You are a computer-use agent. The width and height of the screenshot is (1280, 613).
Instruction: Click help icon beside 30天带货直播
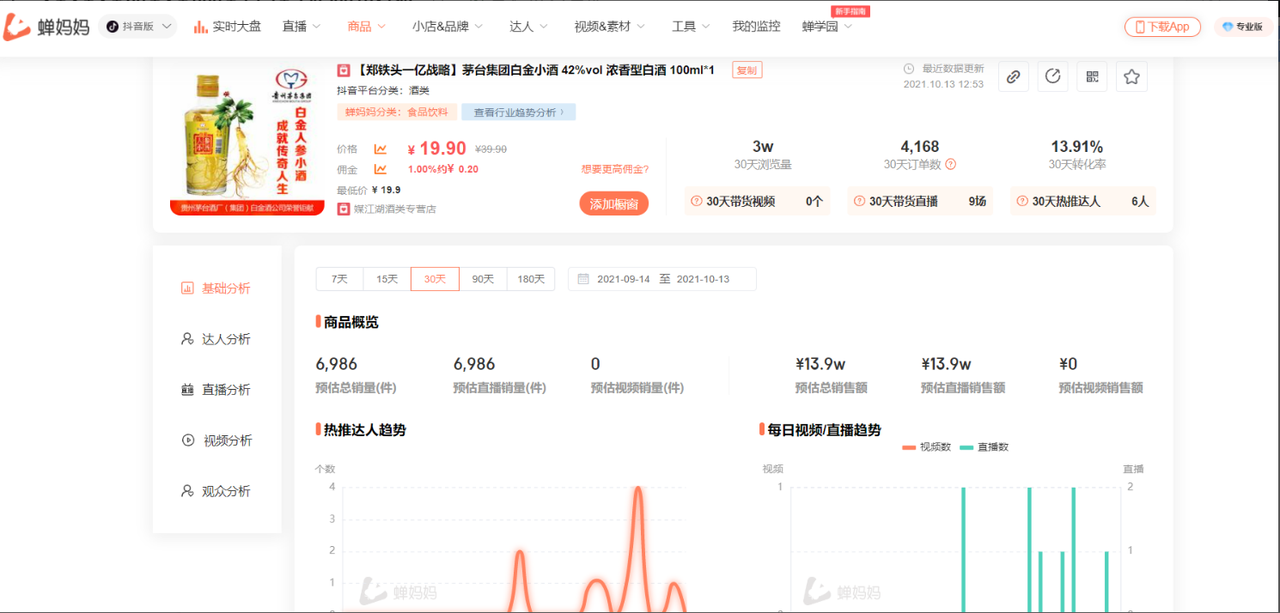(859, 201)
